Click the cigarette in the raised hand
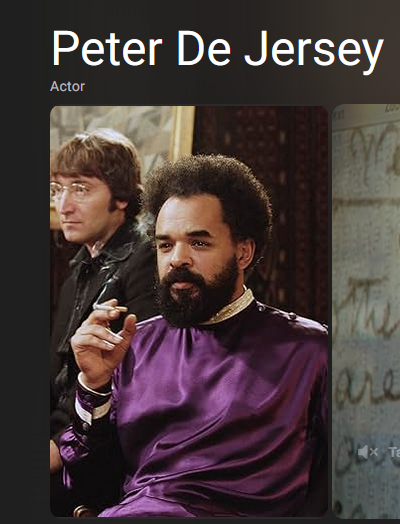Image resolution: width=400 pixels, height=524 pixels. [x=110, y=307]
